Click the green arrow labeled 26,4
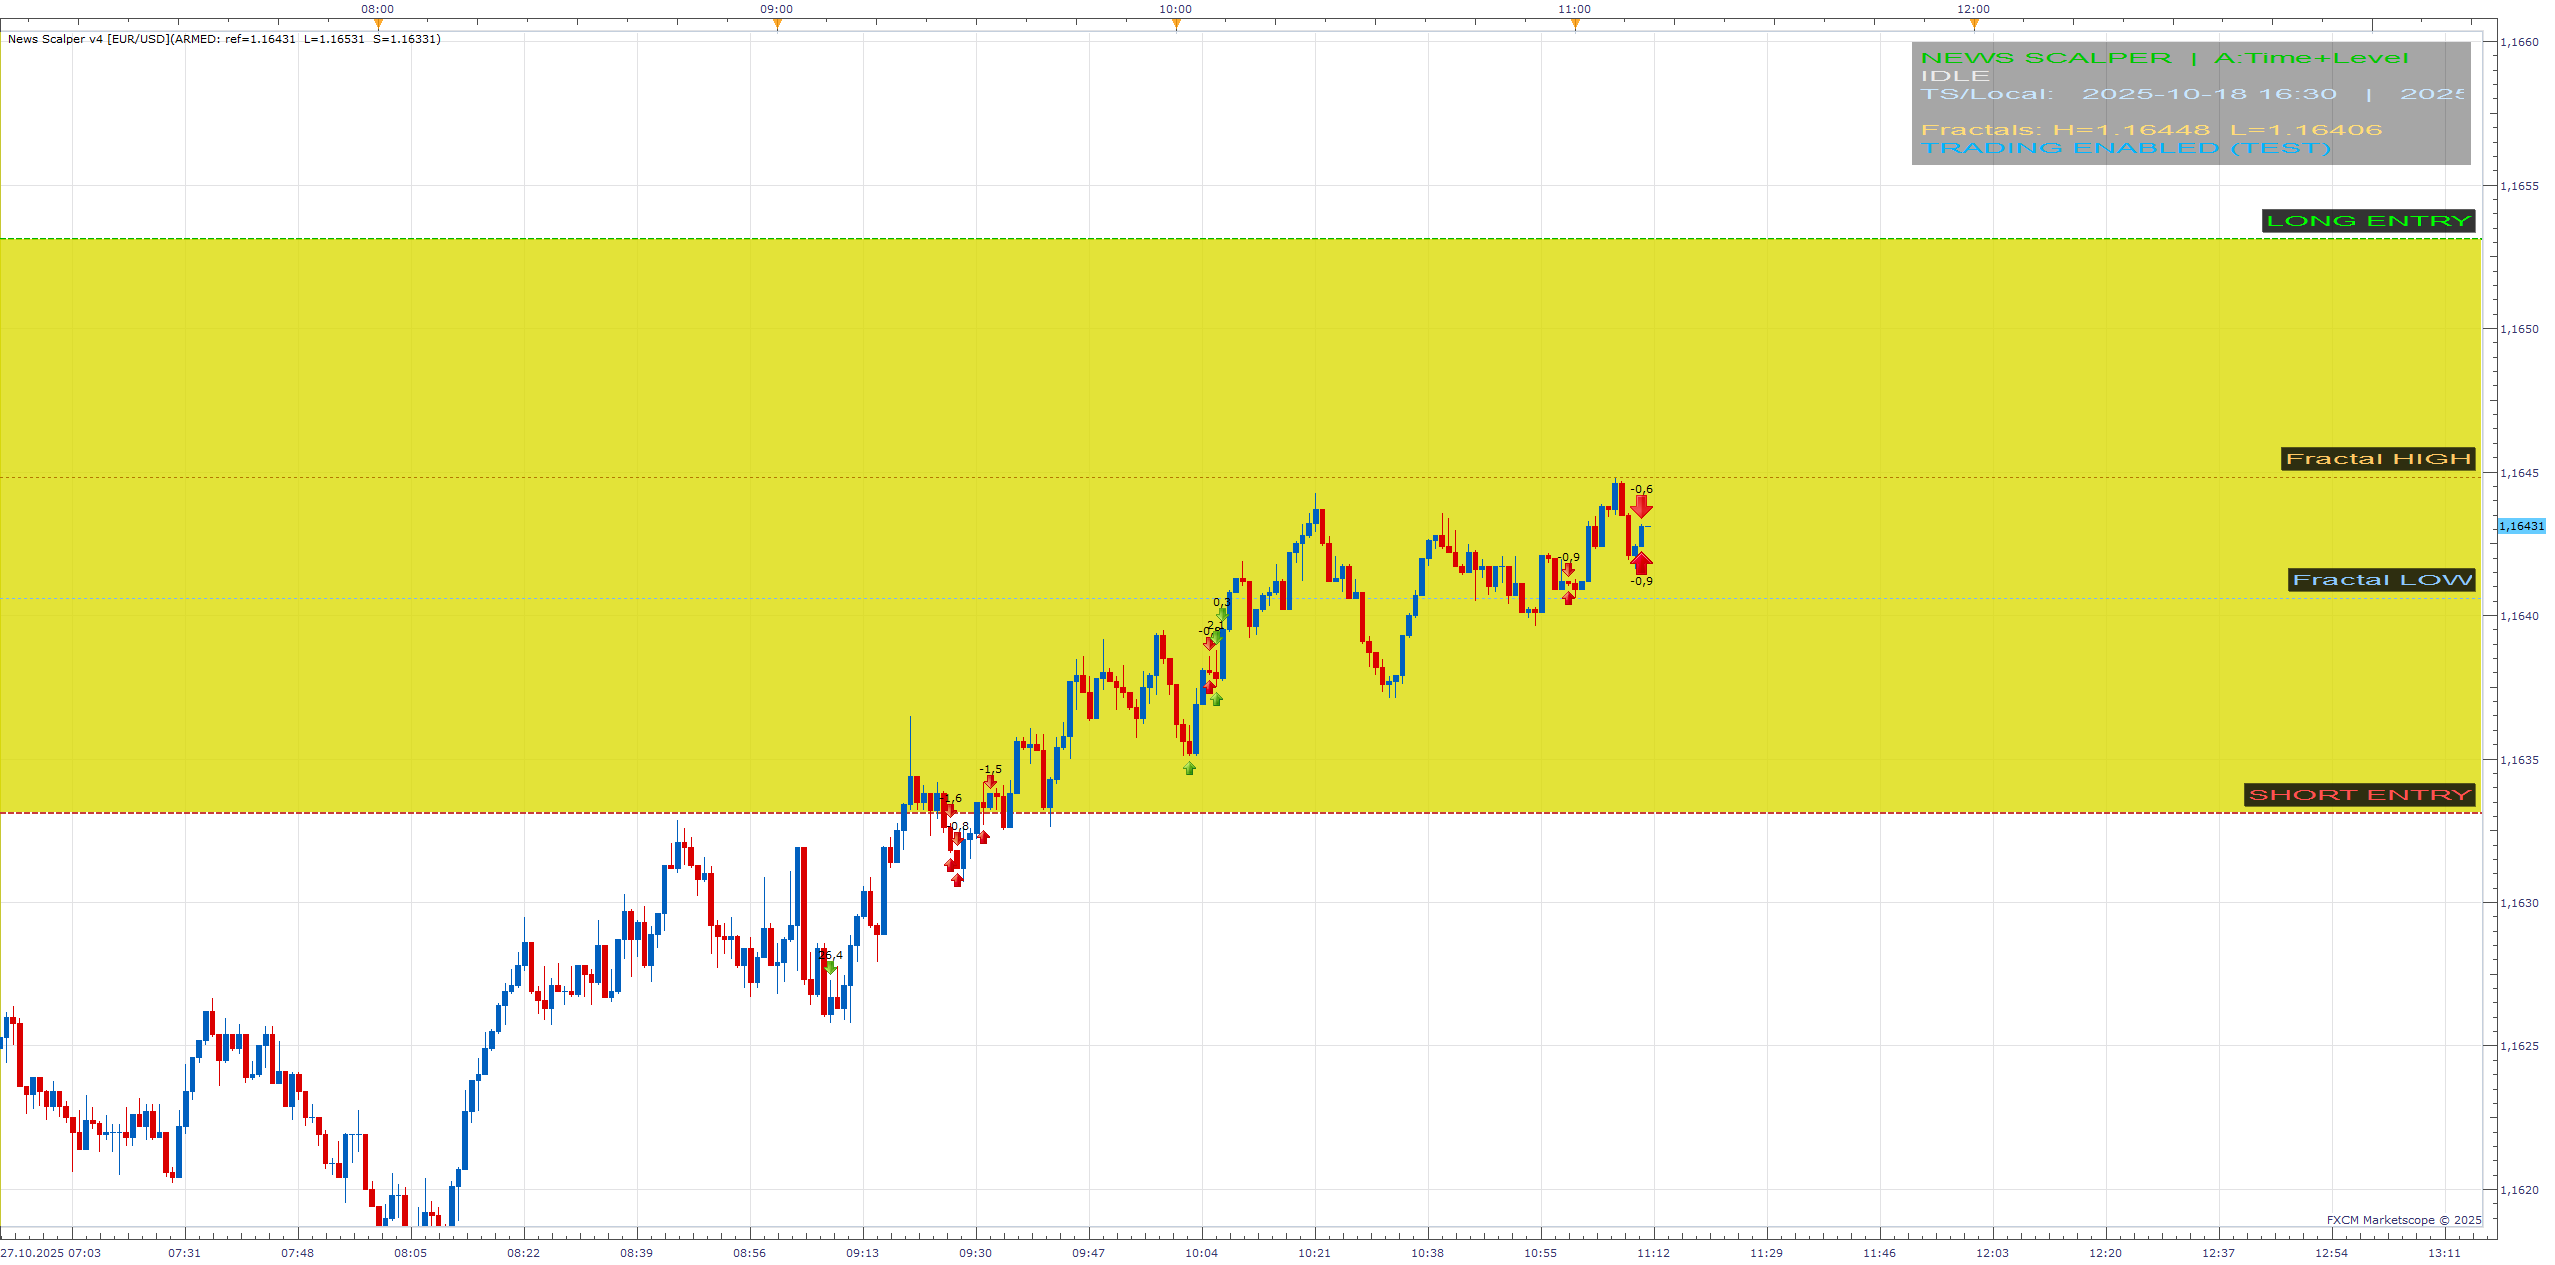Screen dimensions: 2555x1265 [x=830, y=968]
